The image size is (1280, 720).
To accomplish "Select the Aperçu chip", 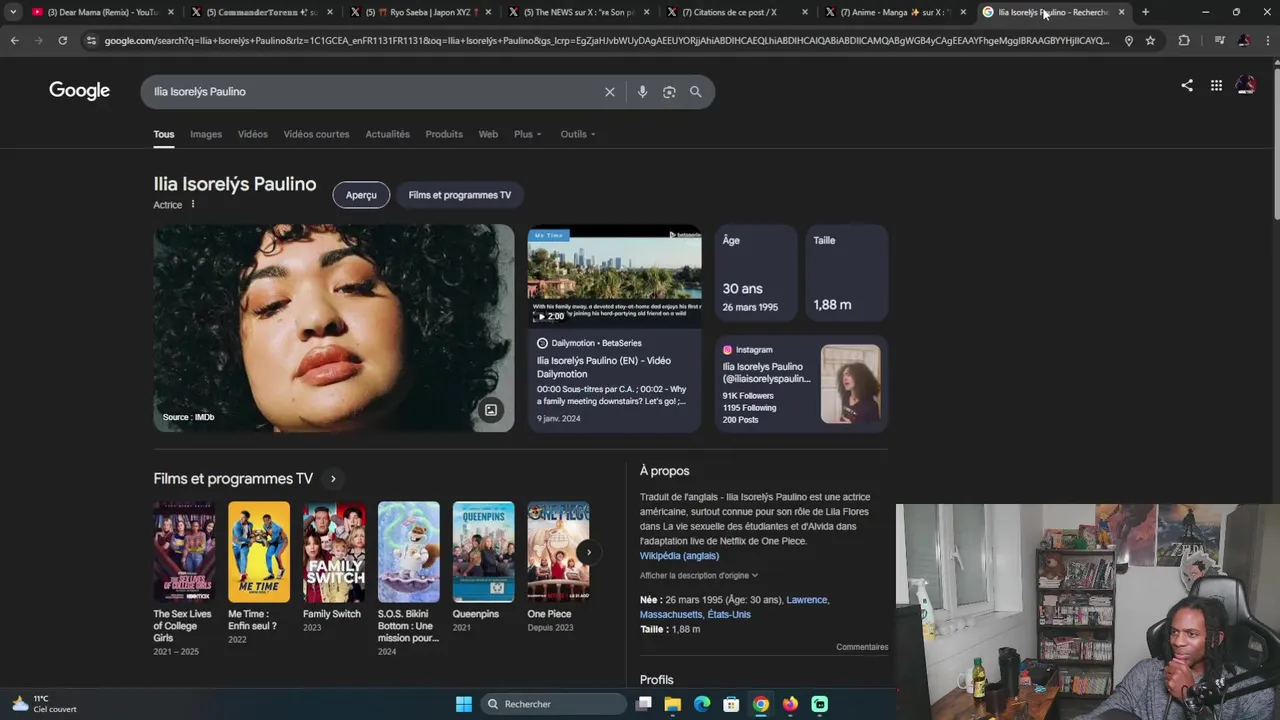I will click(x=361, y=195).
